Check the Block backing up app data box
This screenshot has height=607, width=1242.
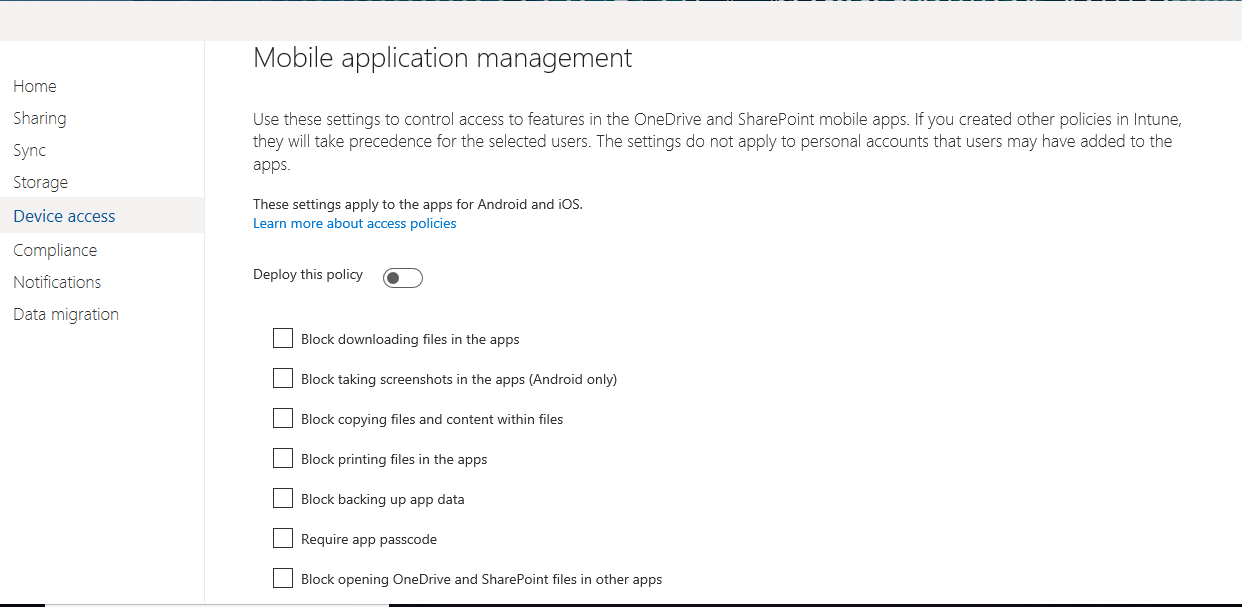coord(283,499)
